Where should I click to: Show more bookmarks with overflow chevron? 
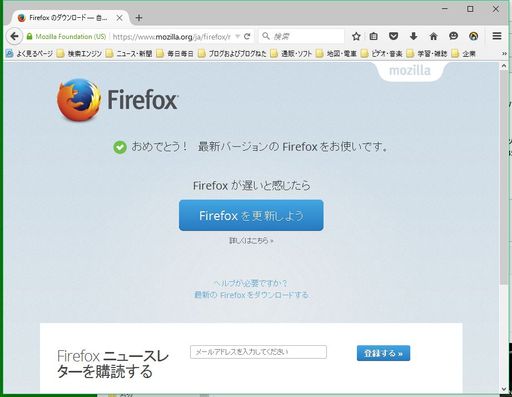[x=504, y=54]
